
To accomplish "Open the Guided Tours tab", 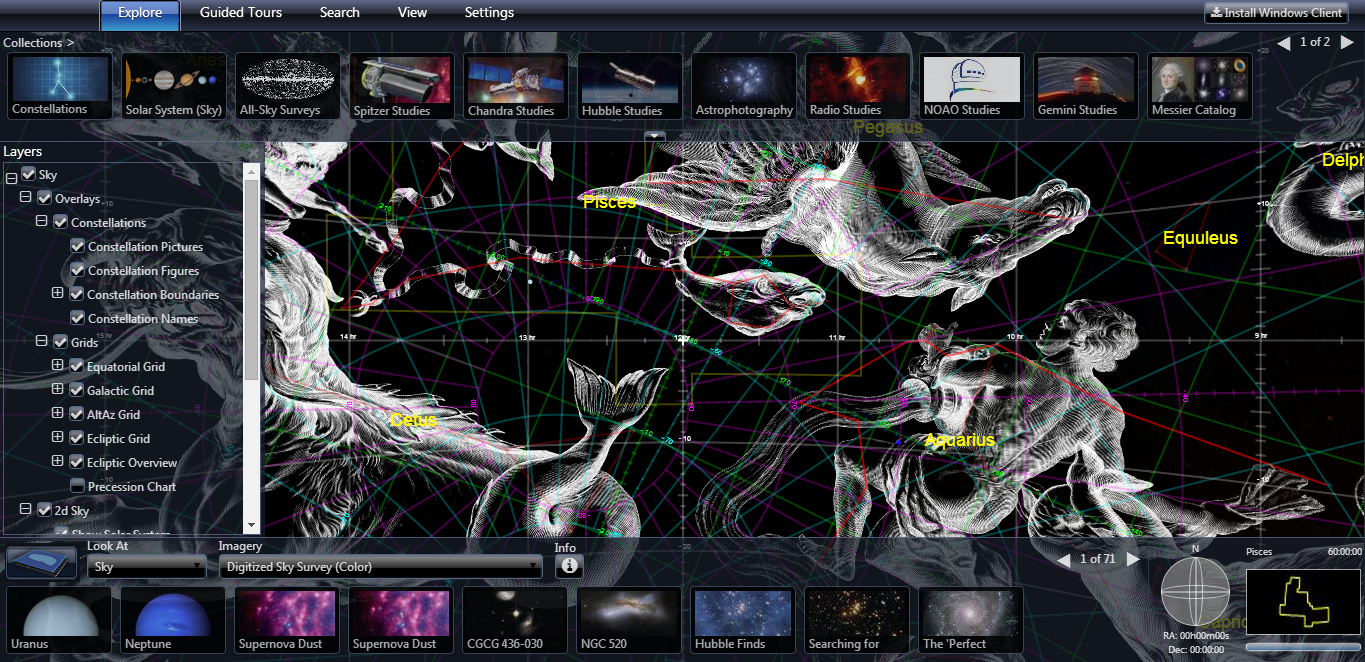I will [241, 13].
